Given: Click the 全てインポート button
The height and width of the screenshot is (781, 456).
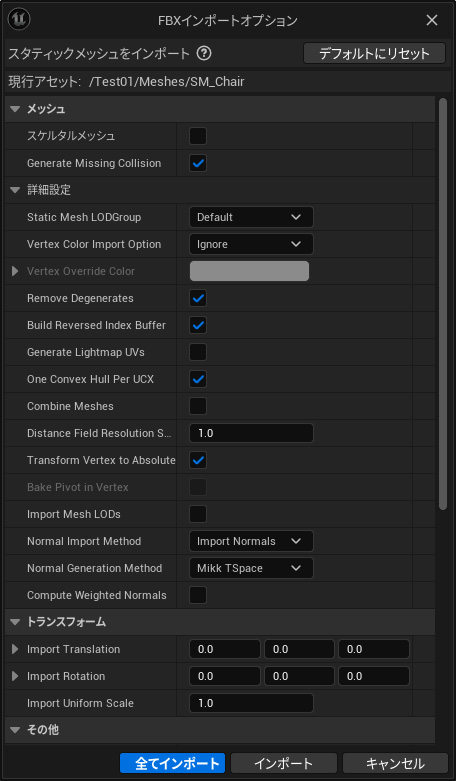Looking at the screenshot, I should [172, 763].
